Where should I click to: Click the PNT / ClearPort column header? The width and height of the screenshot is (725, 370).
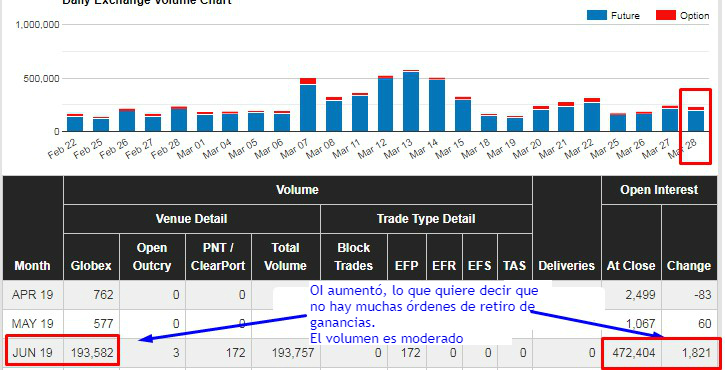coord(218,257)
